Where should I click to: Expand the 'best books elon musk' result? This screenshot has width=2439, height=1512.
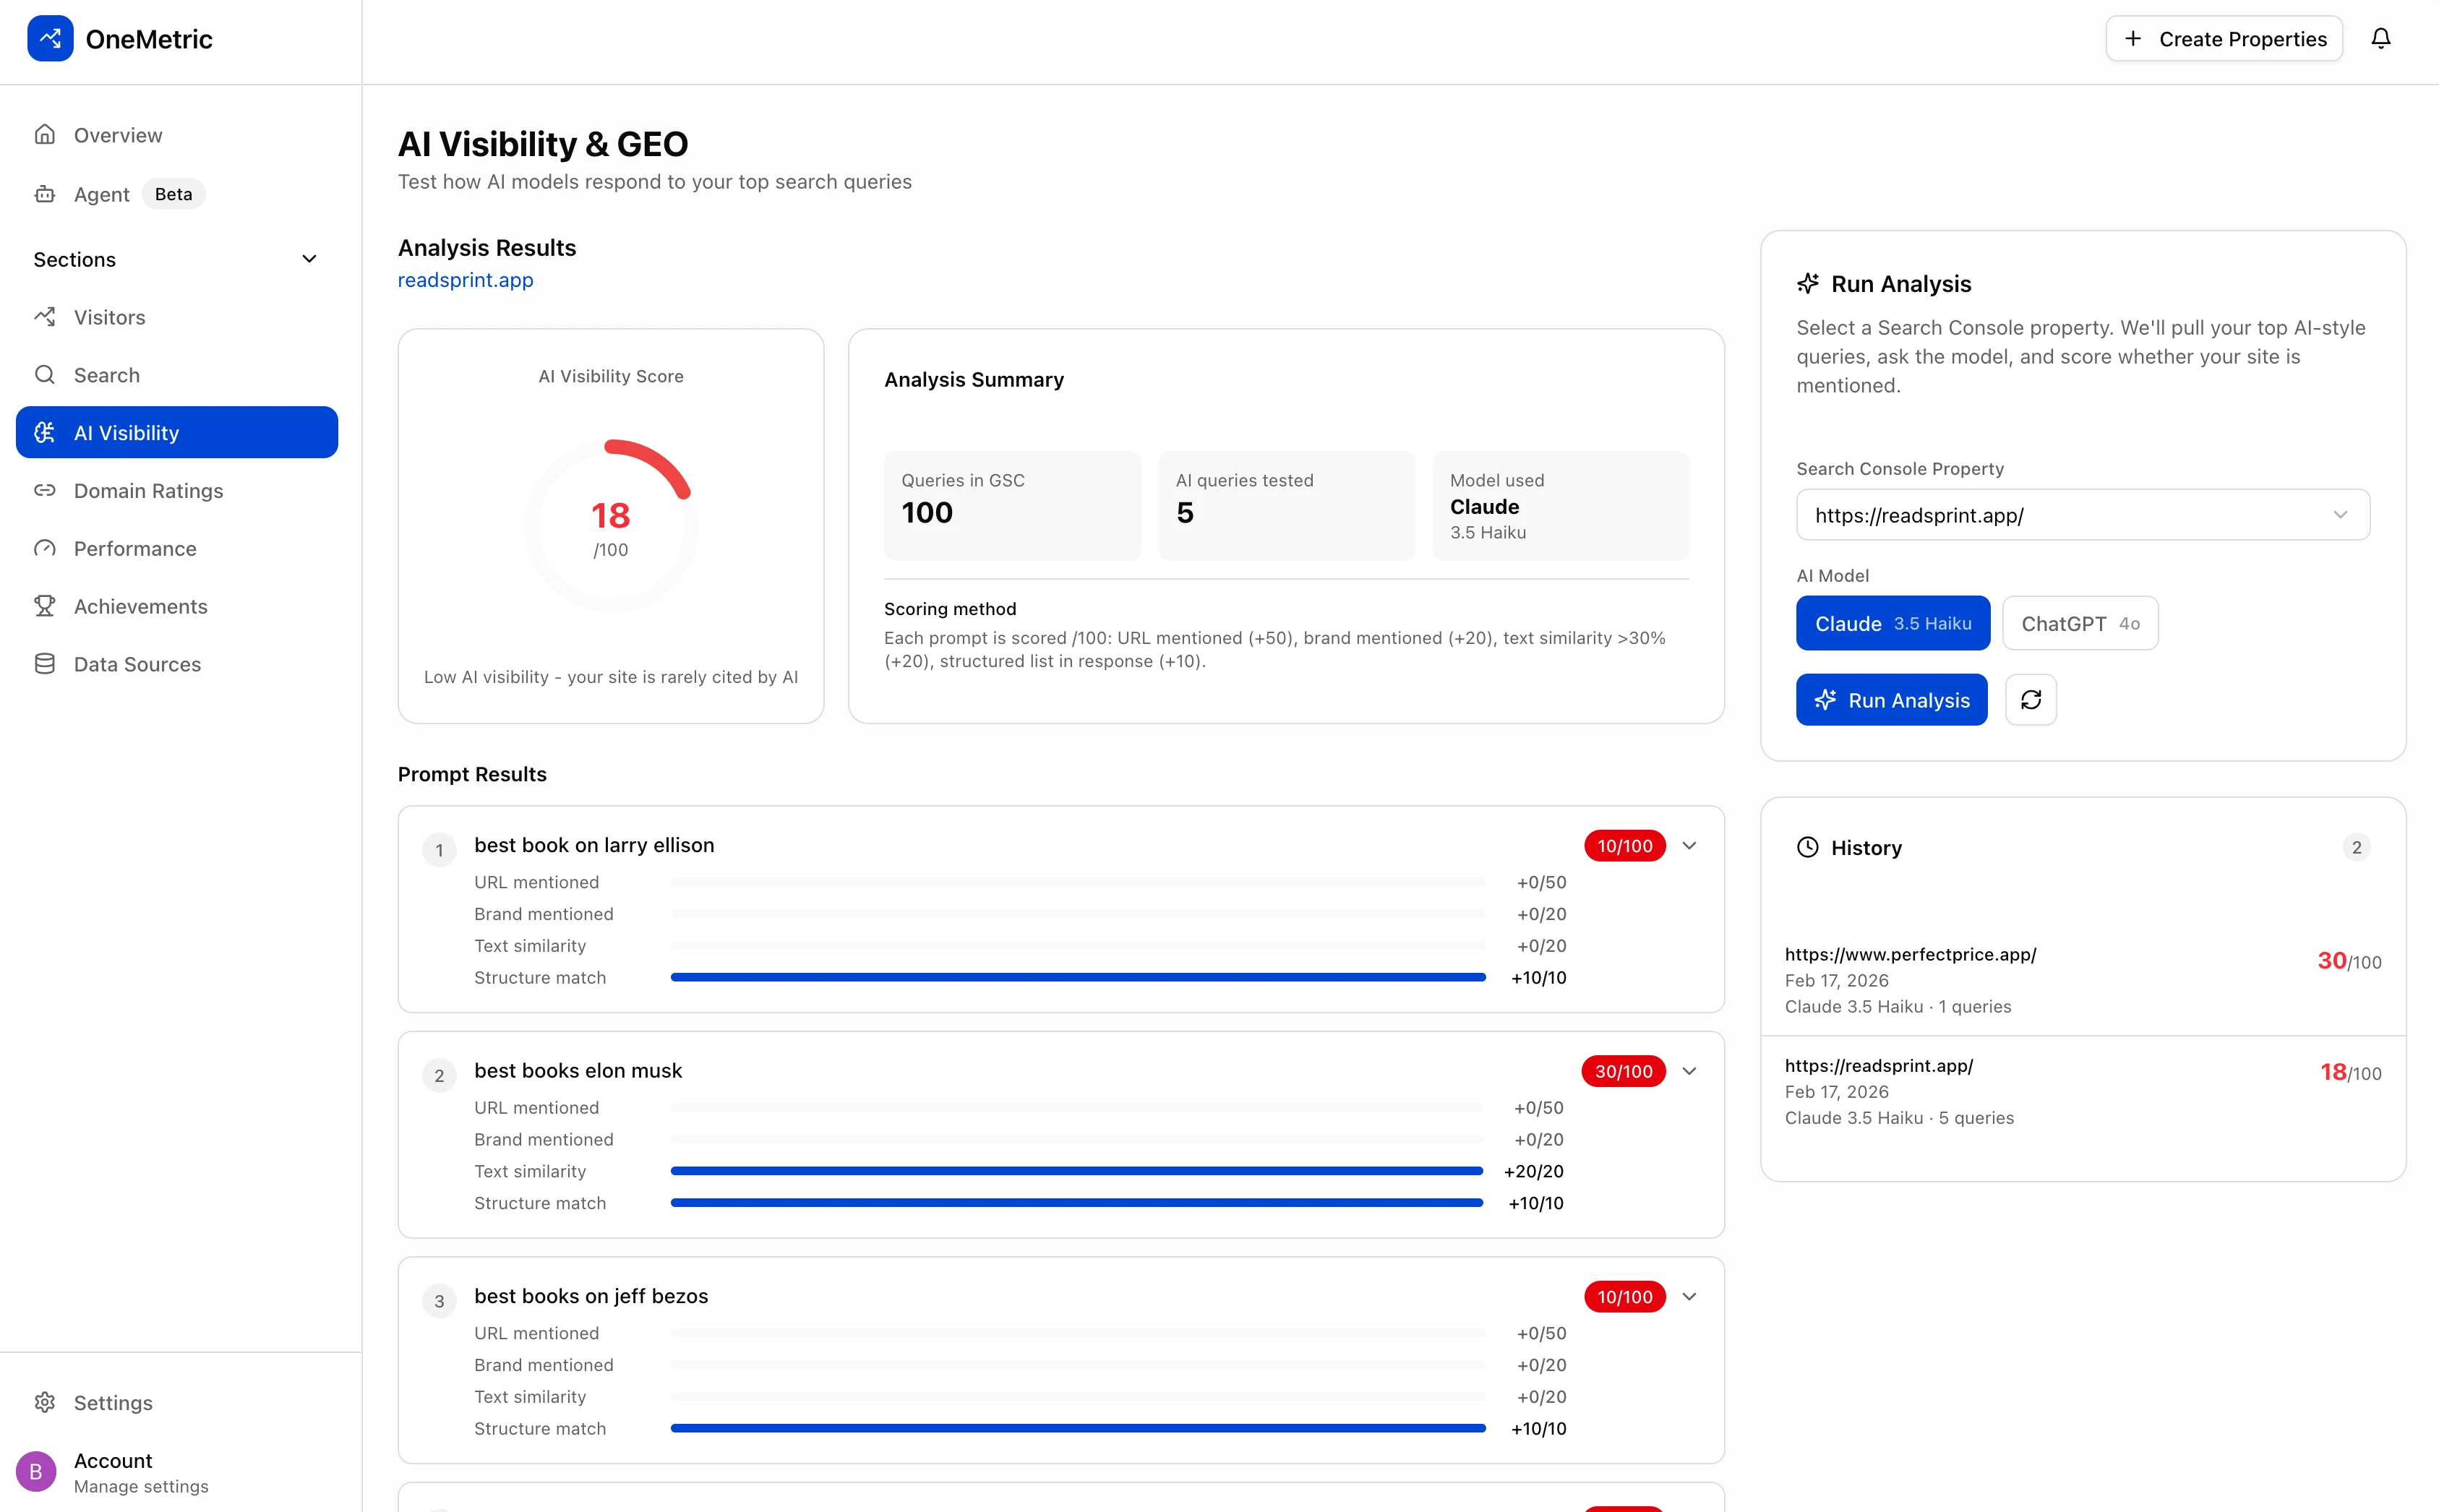tap(1689, 1071)
